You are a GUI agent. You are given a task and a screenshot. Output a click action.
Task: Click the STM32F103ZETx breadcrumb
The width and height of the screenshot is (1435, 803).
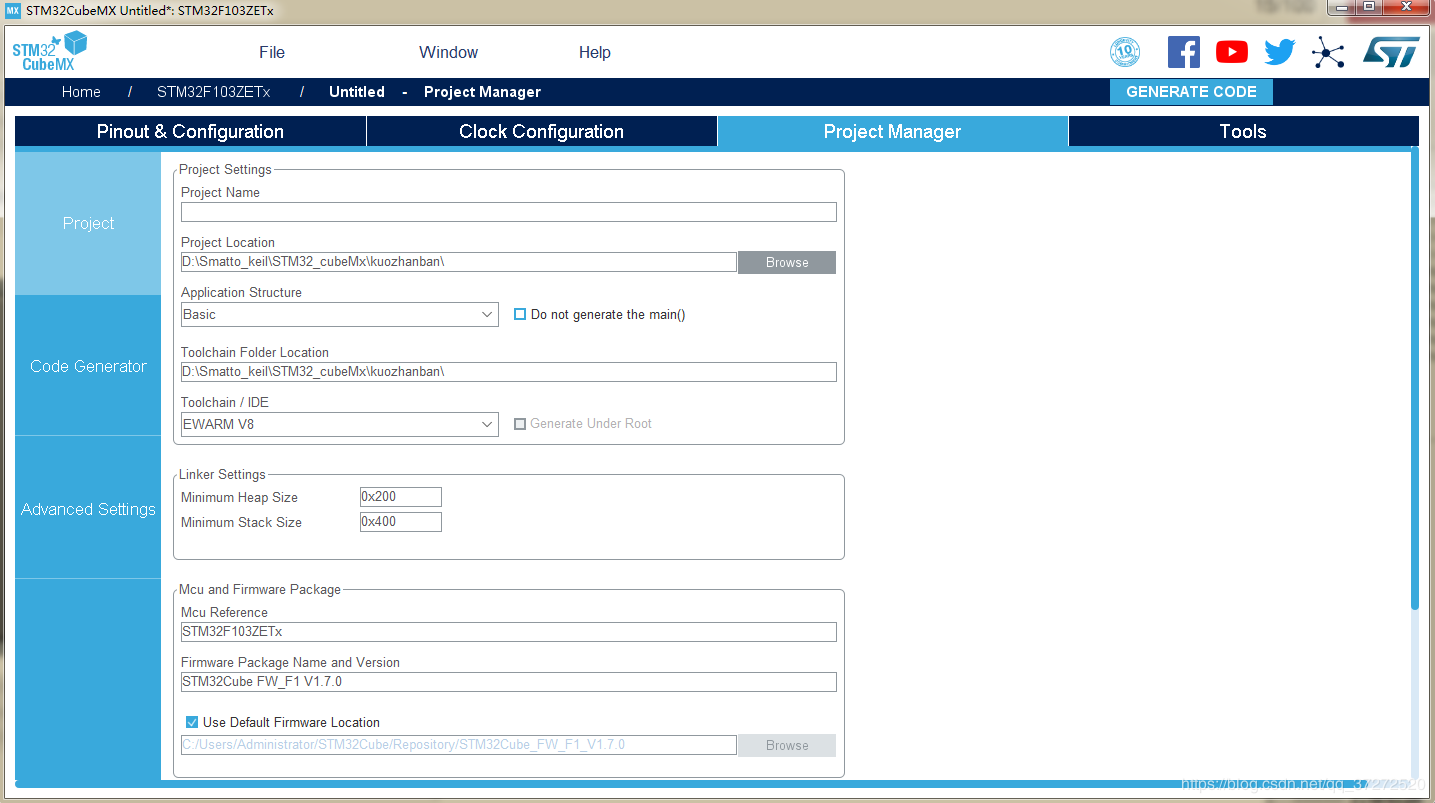[x=214, y=92]
